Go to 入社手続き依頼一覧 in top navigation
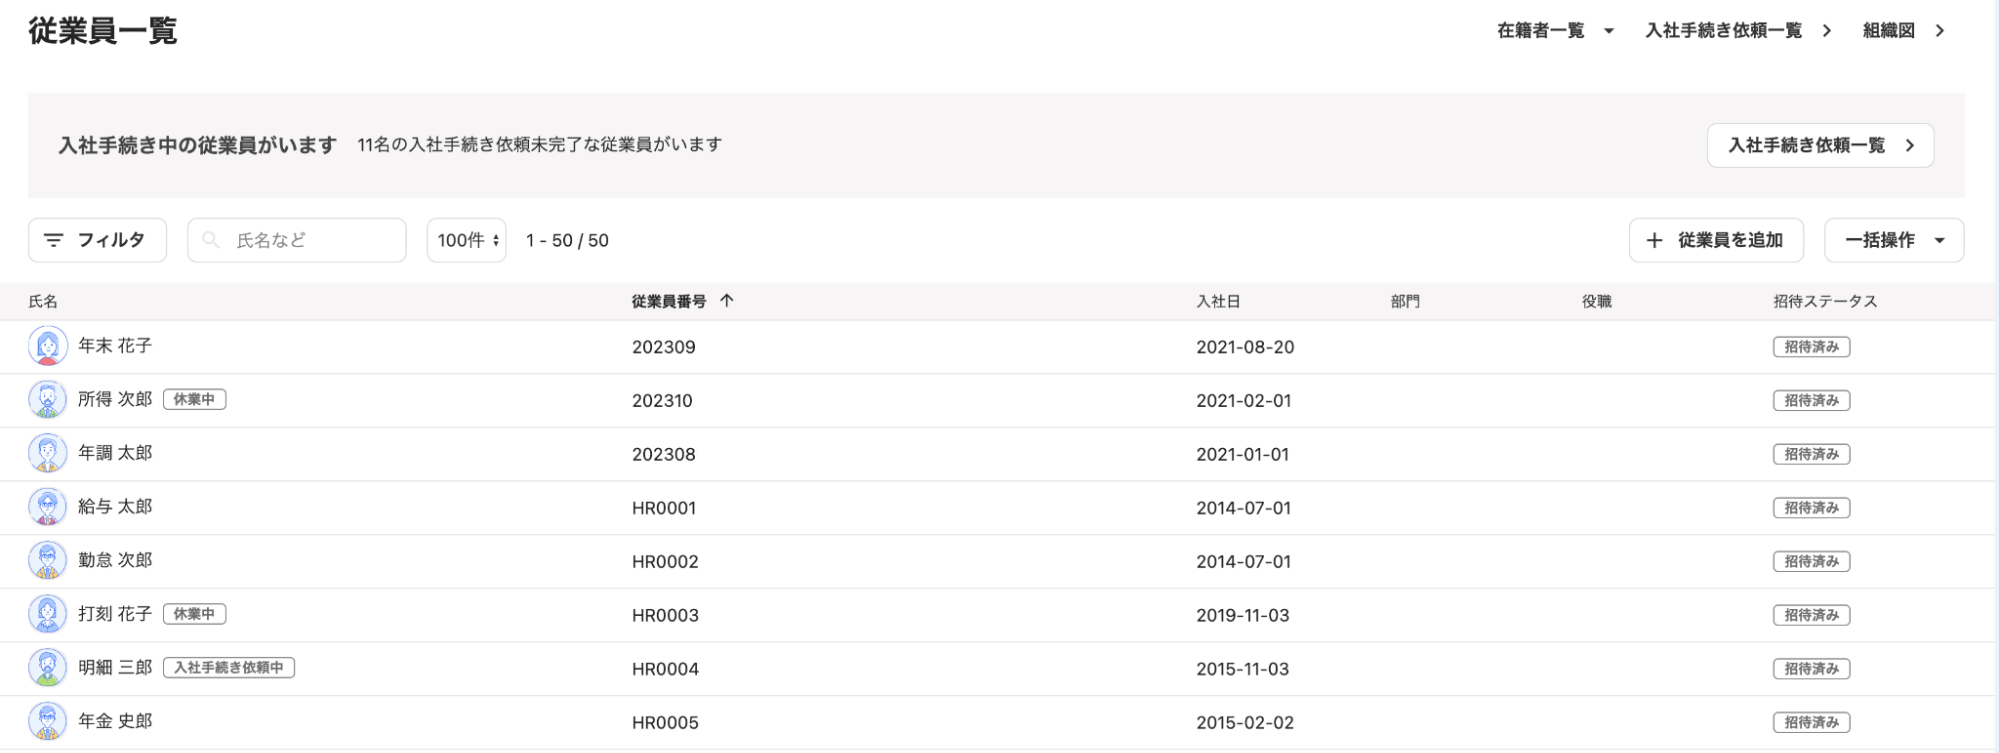The image size is (1999, 753). coord(1738,31)
